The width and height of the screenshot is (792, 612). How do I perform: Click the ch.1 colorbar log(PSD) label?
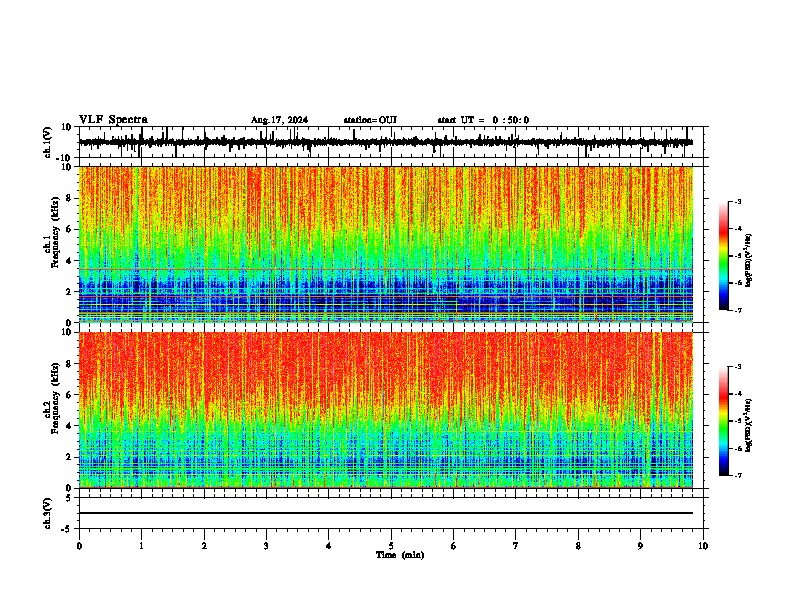748,261
